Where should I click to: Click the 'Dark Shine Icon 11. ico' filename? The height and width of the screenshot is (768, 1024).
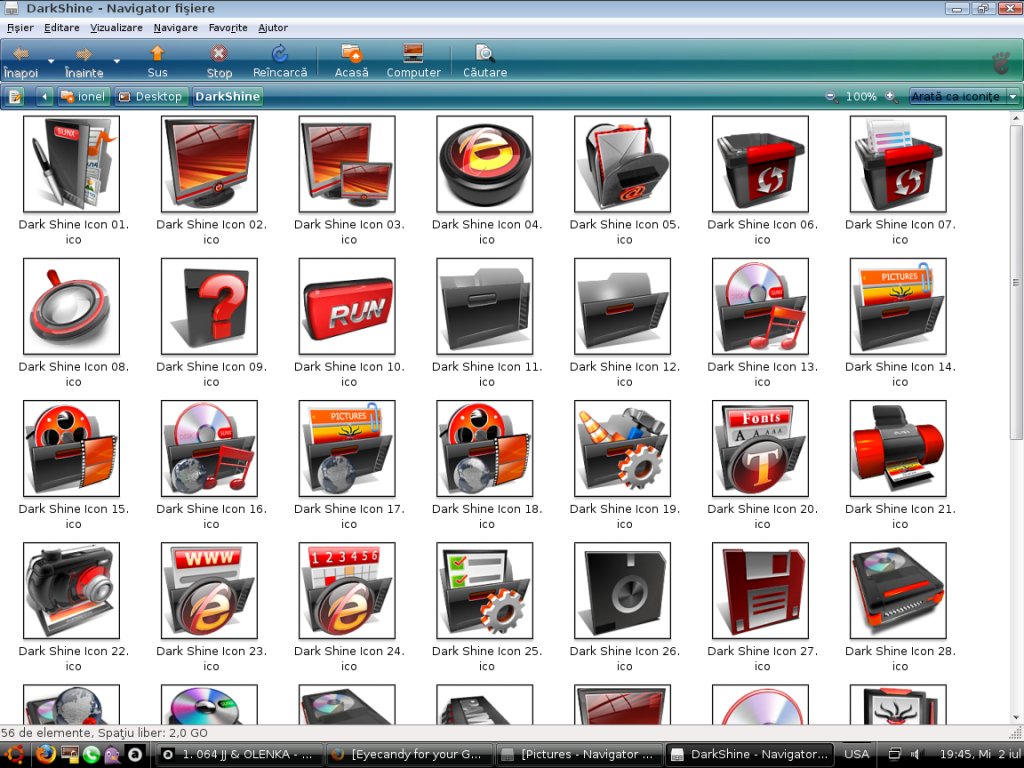click(x=487, y=374)
